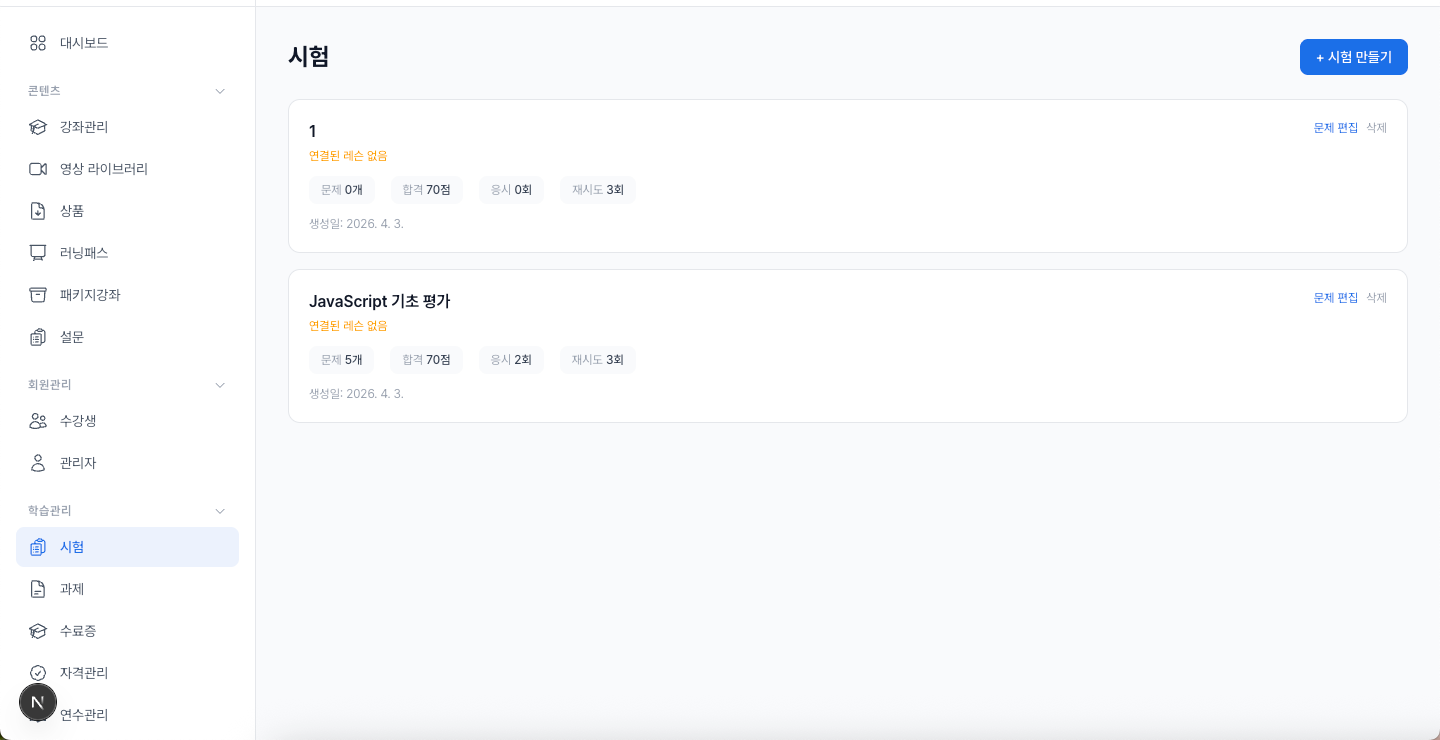Image resolution: width=1440 pixels, height=740 pixels.
Task: Select 상품 in the sidebar
Action: pos(127,211)
